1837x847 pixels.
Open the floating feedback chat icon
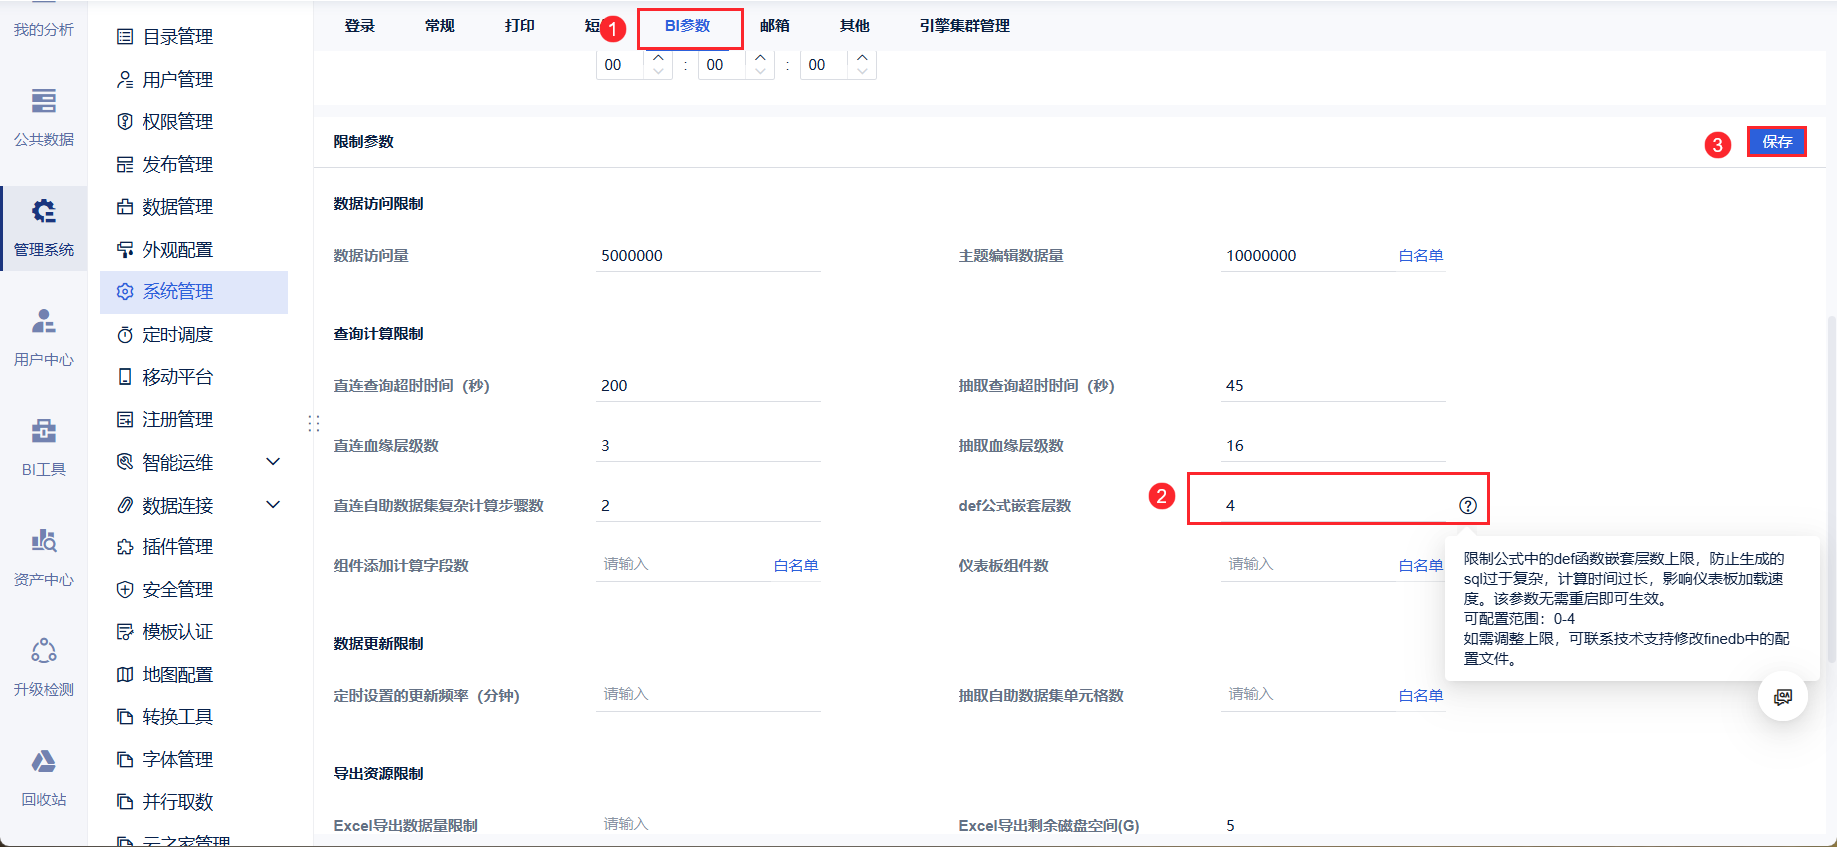[x=1783, y=697]
